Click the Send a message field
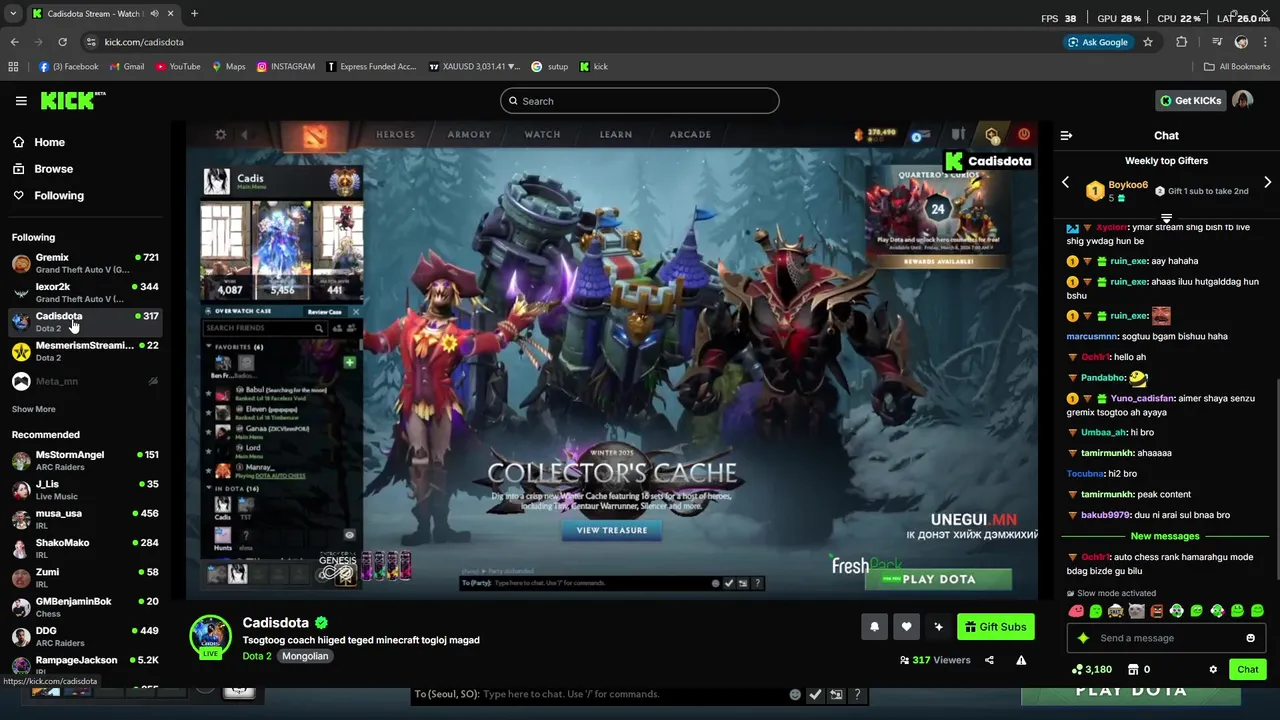This screenshot has height=720, width=1280. (1167, 638)
